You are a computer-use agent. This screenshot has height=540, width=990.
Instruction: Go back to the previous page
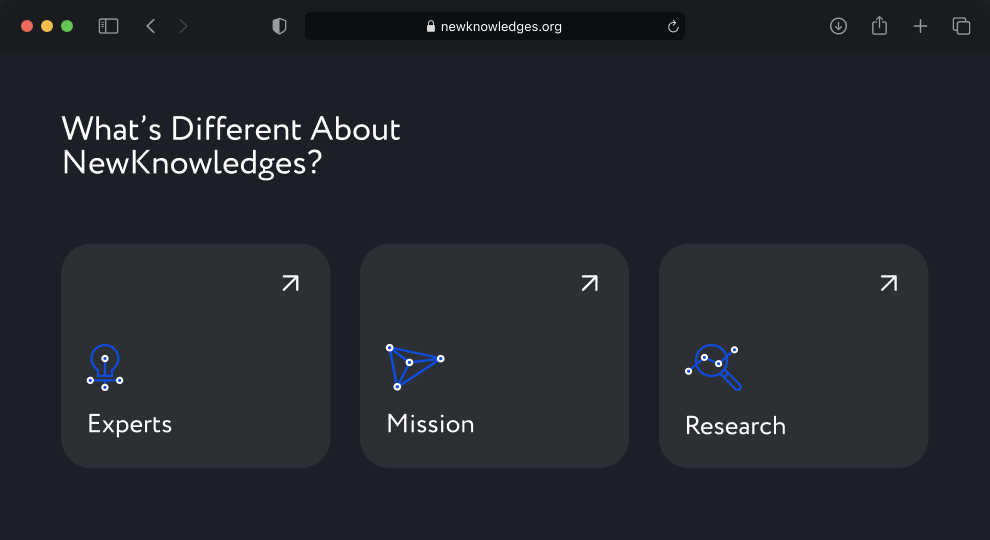(x=150, y=26)
